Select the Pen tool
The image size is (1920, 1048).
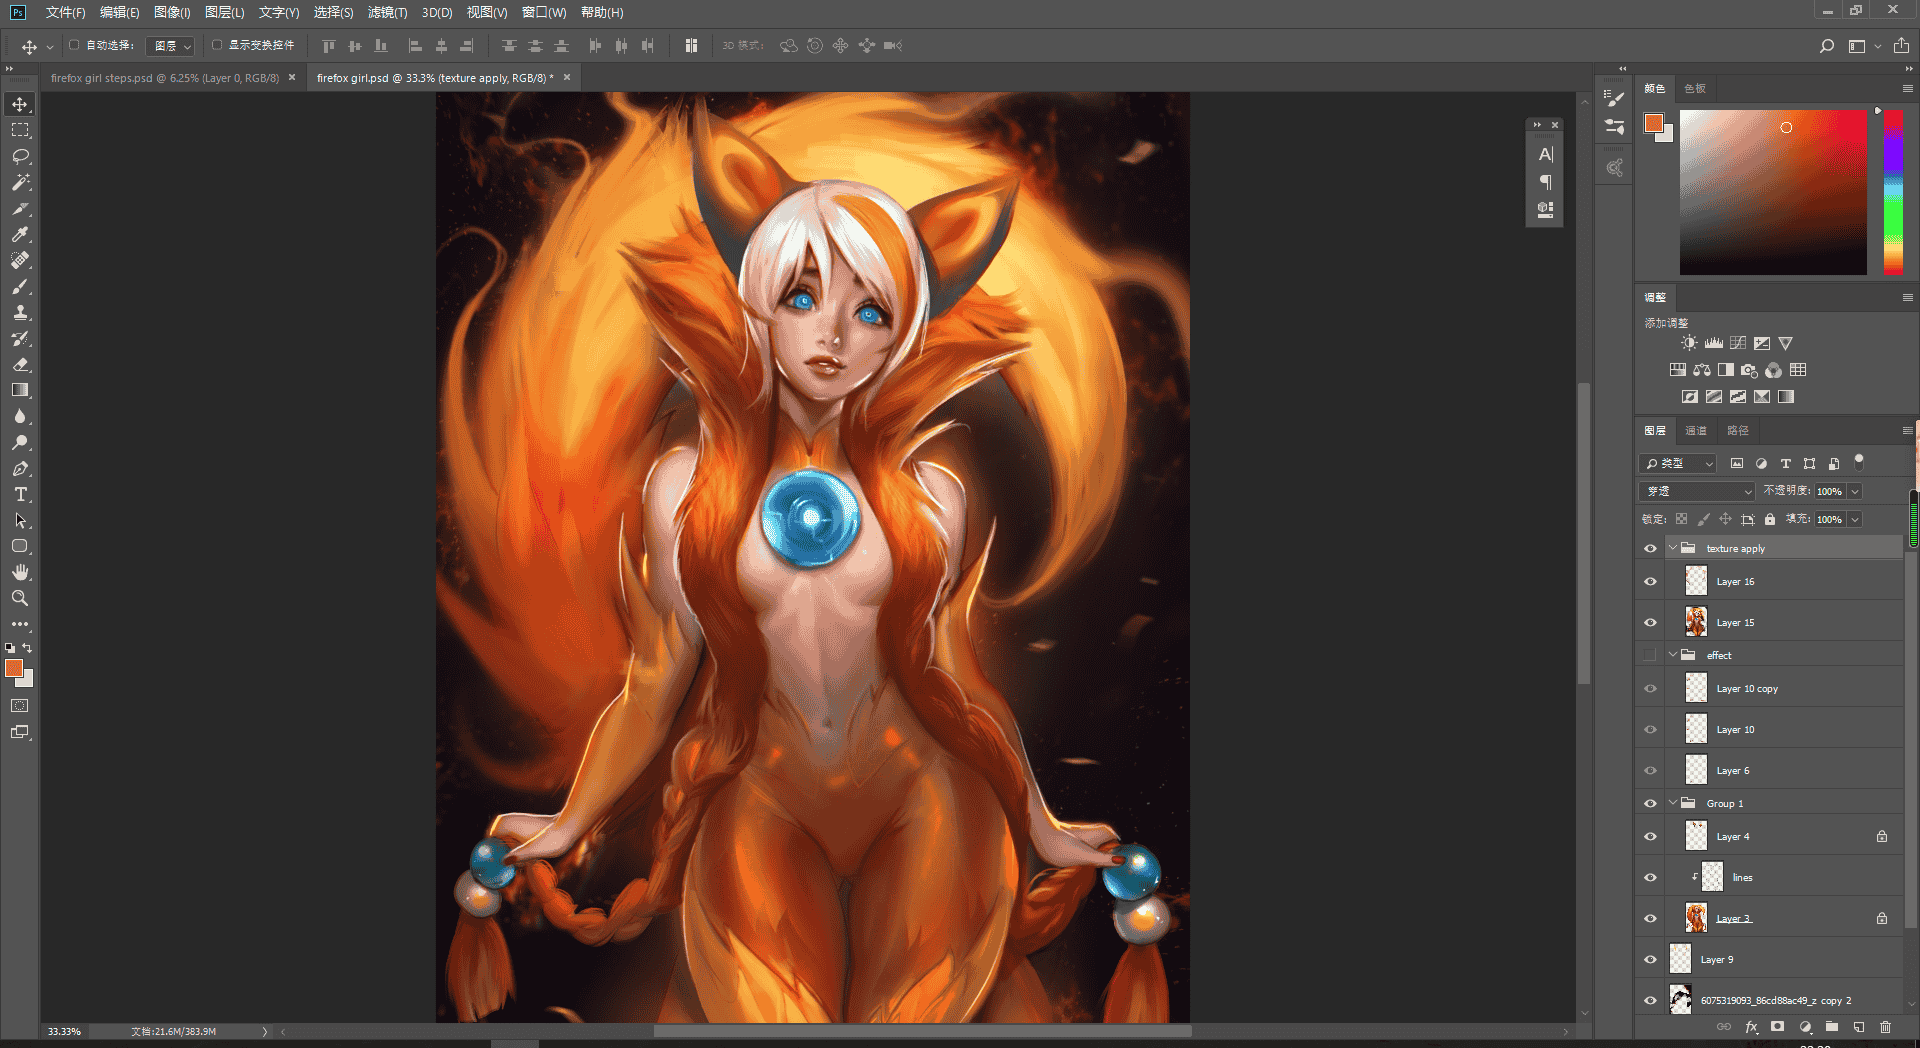[20, 468]
